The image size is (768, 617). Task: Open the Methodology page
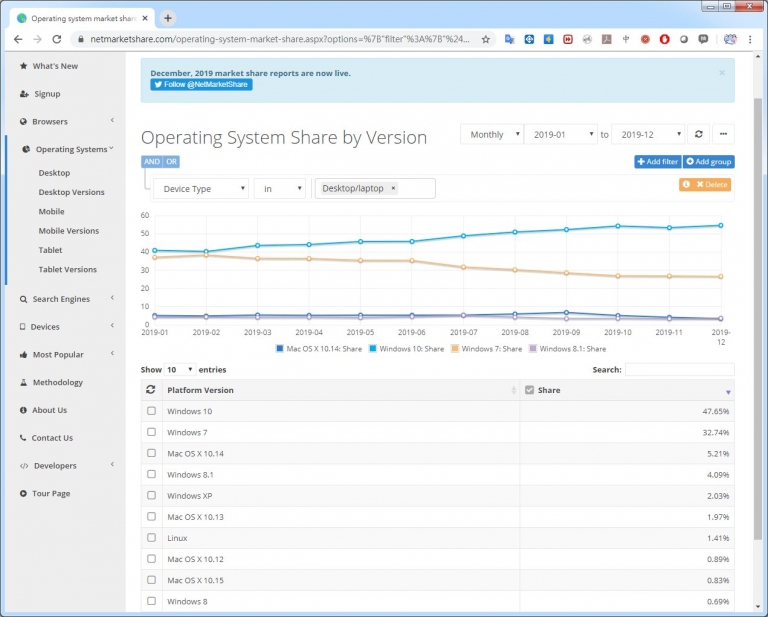(x=58, y=382)
